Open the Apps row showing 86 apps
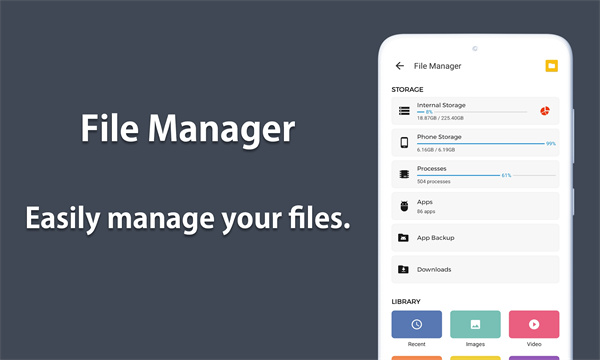The height and width of the screenshot is (360, 600). (x=475, y=206)
